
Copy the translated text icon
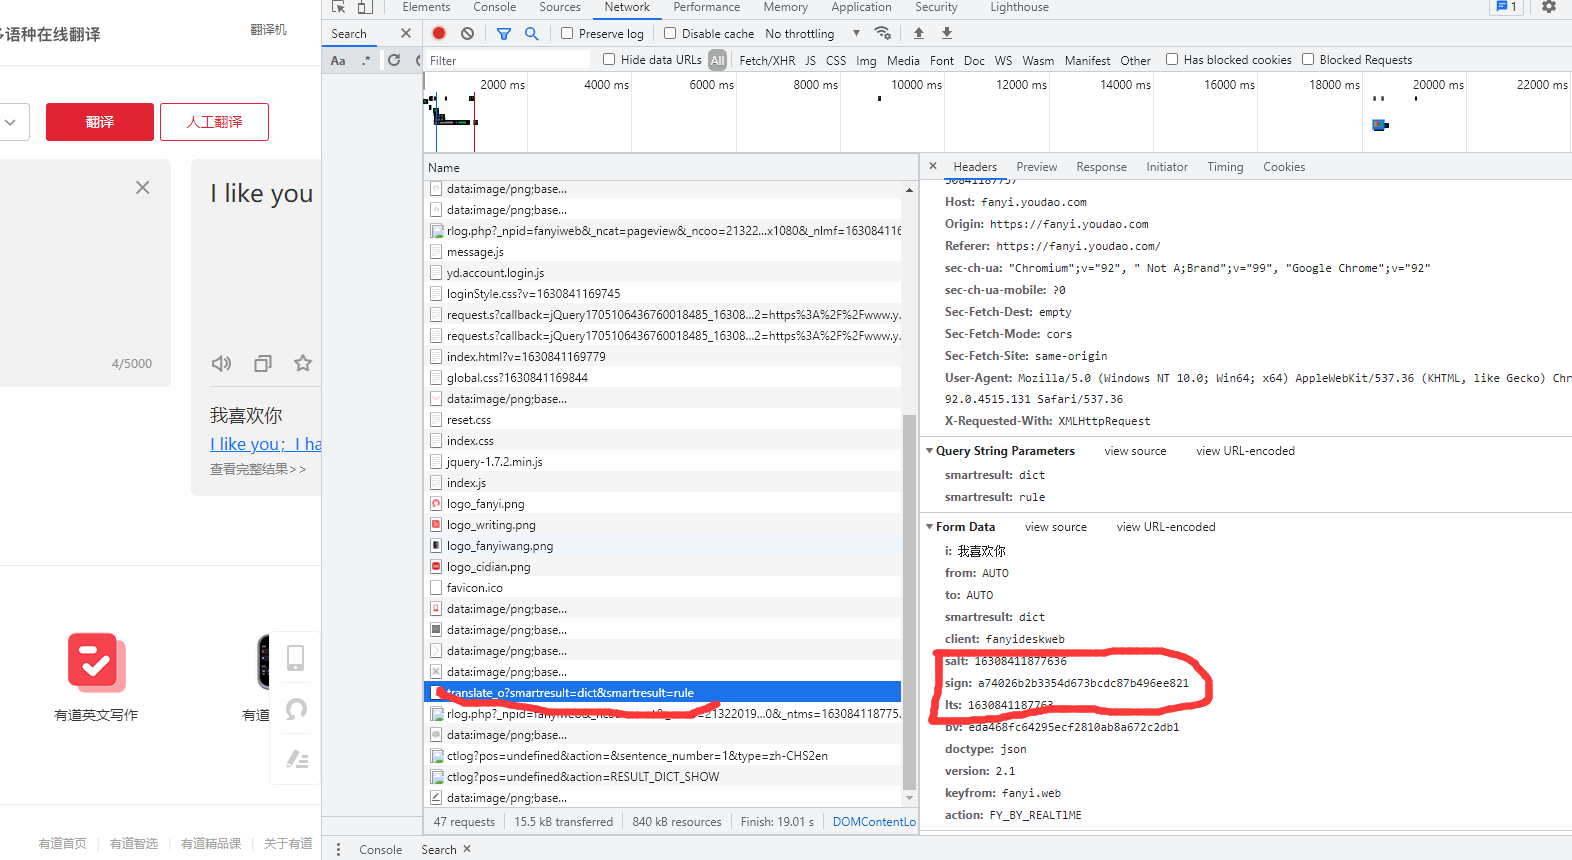coord(263,363)
